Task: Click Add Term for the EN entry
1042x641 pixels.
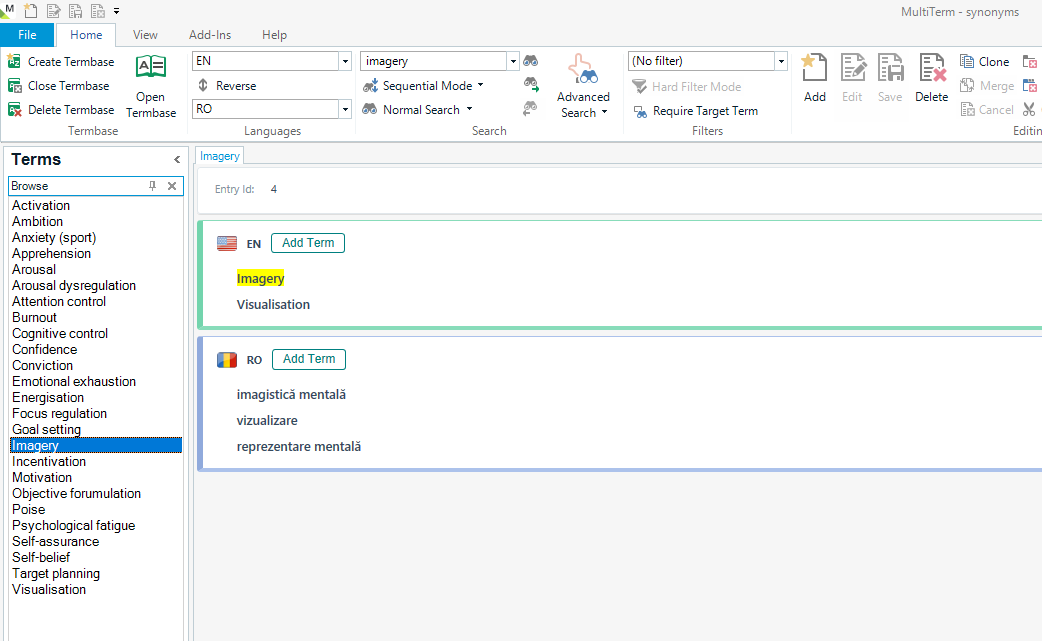Action: [x=307, y=242]
